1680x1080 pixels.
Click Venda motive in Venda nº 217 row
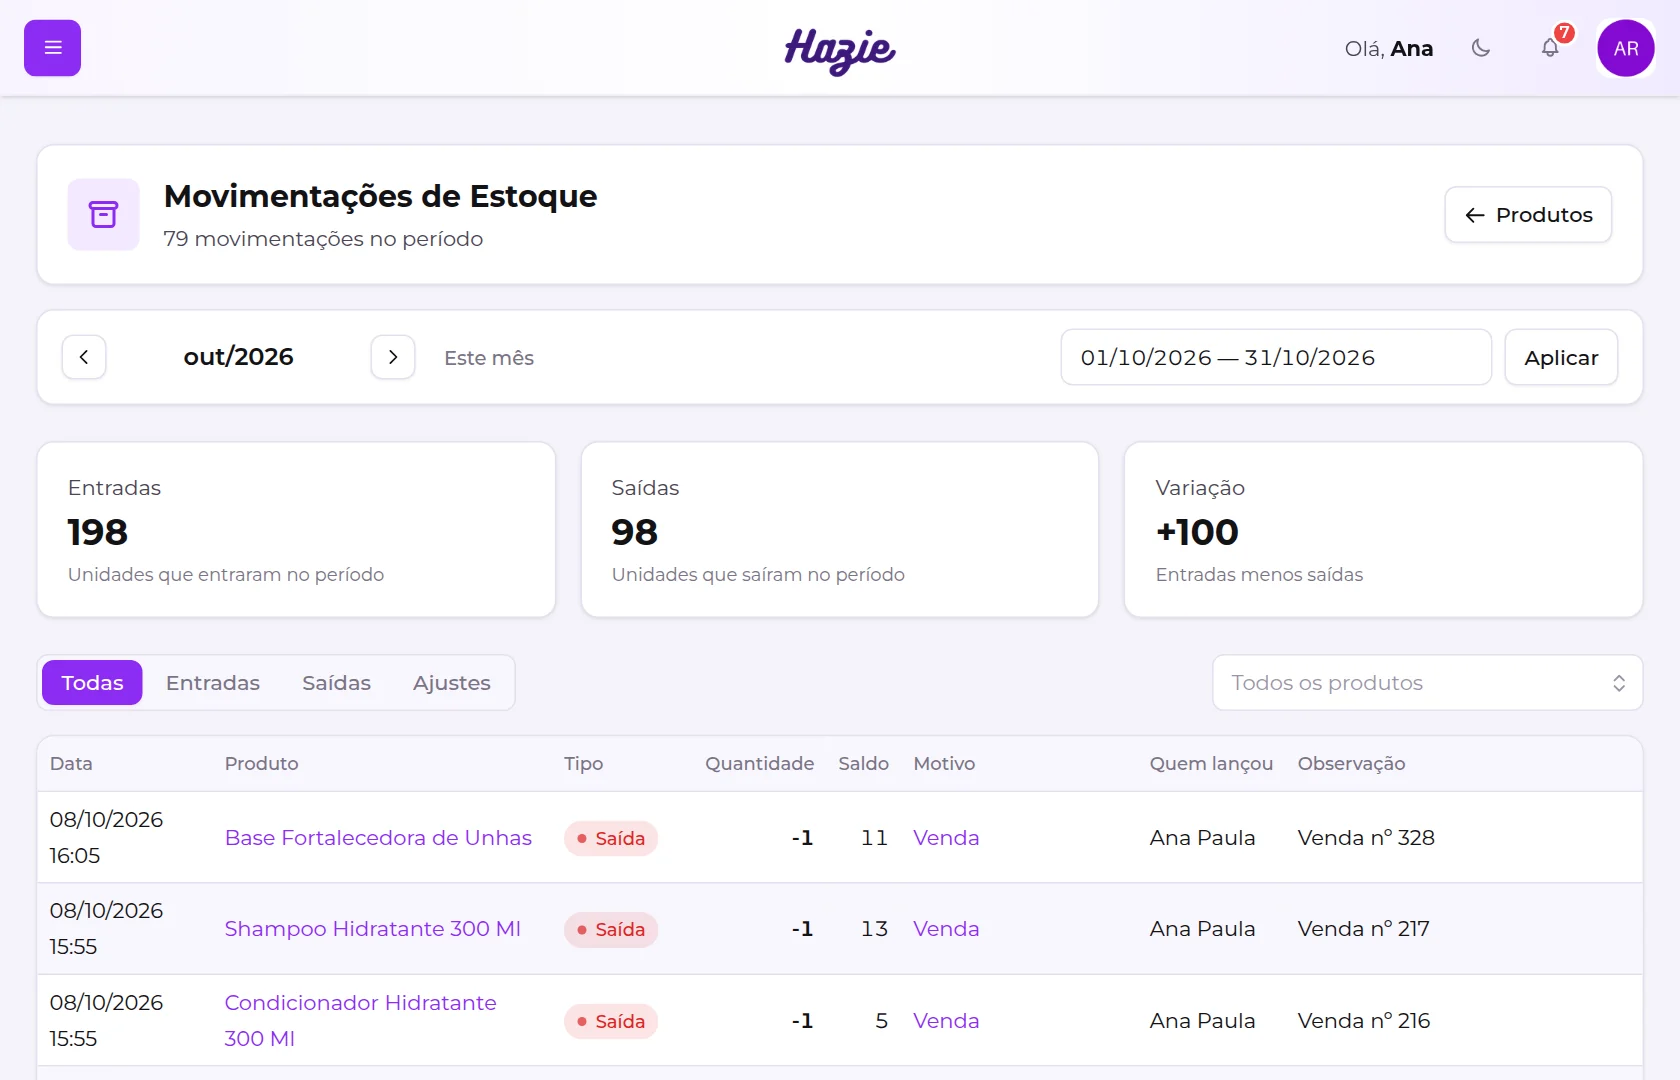[946, 929]
